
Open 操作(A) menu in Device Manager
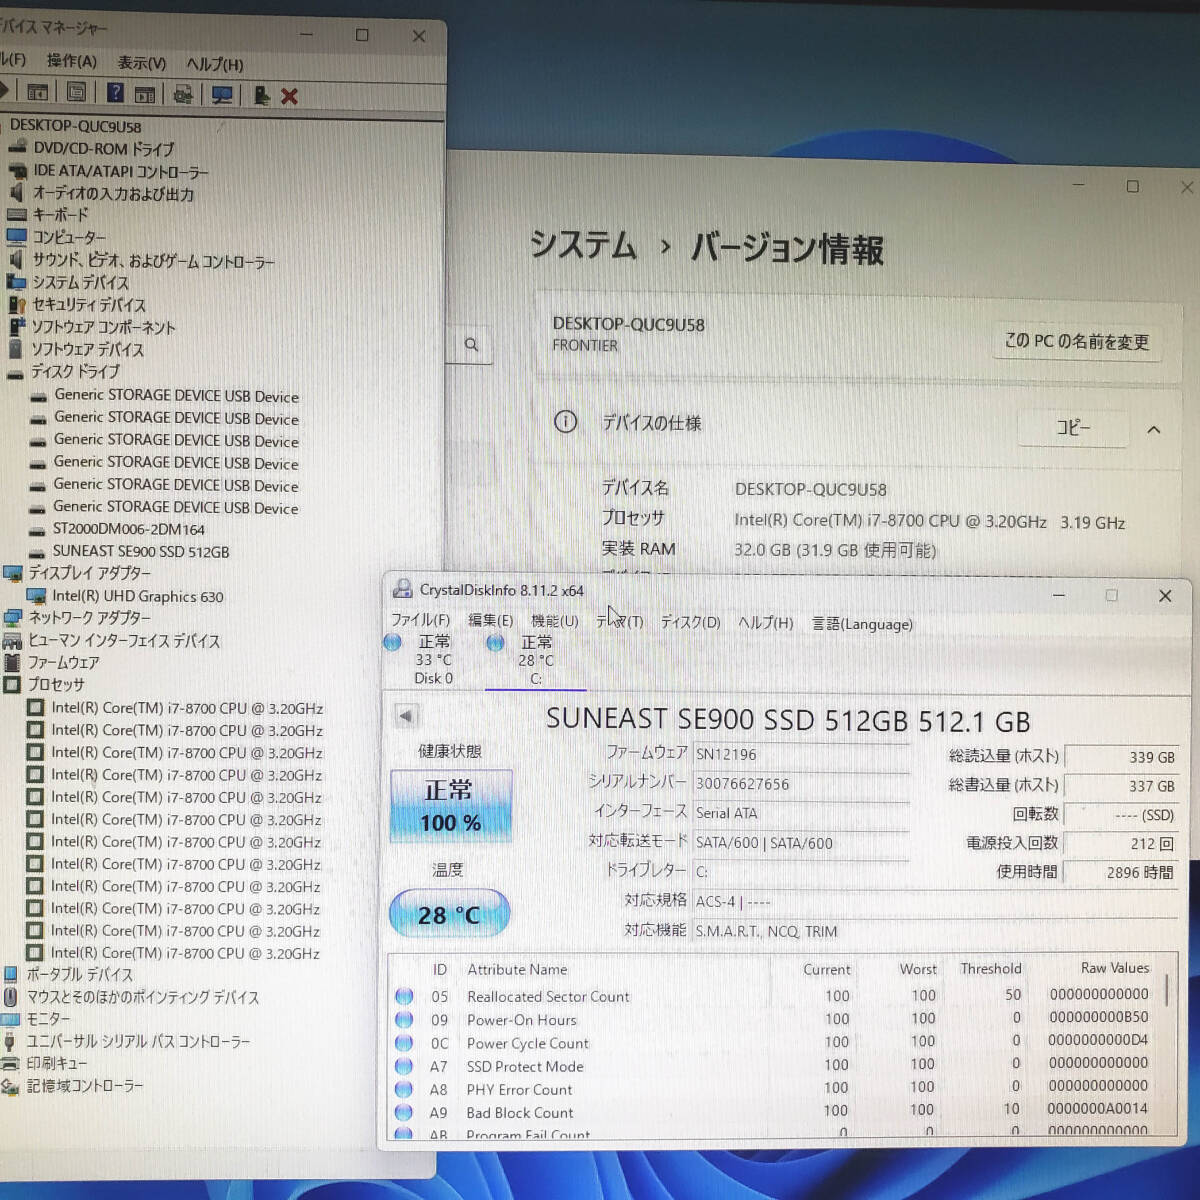[72, 61]
